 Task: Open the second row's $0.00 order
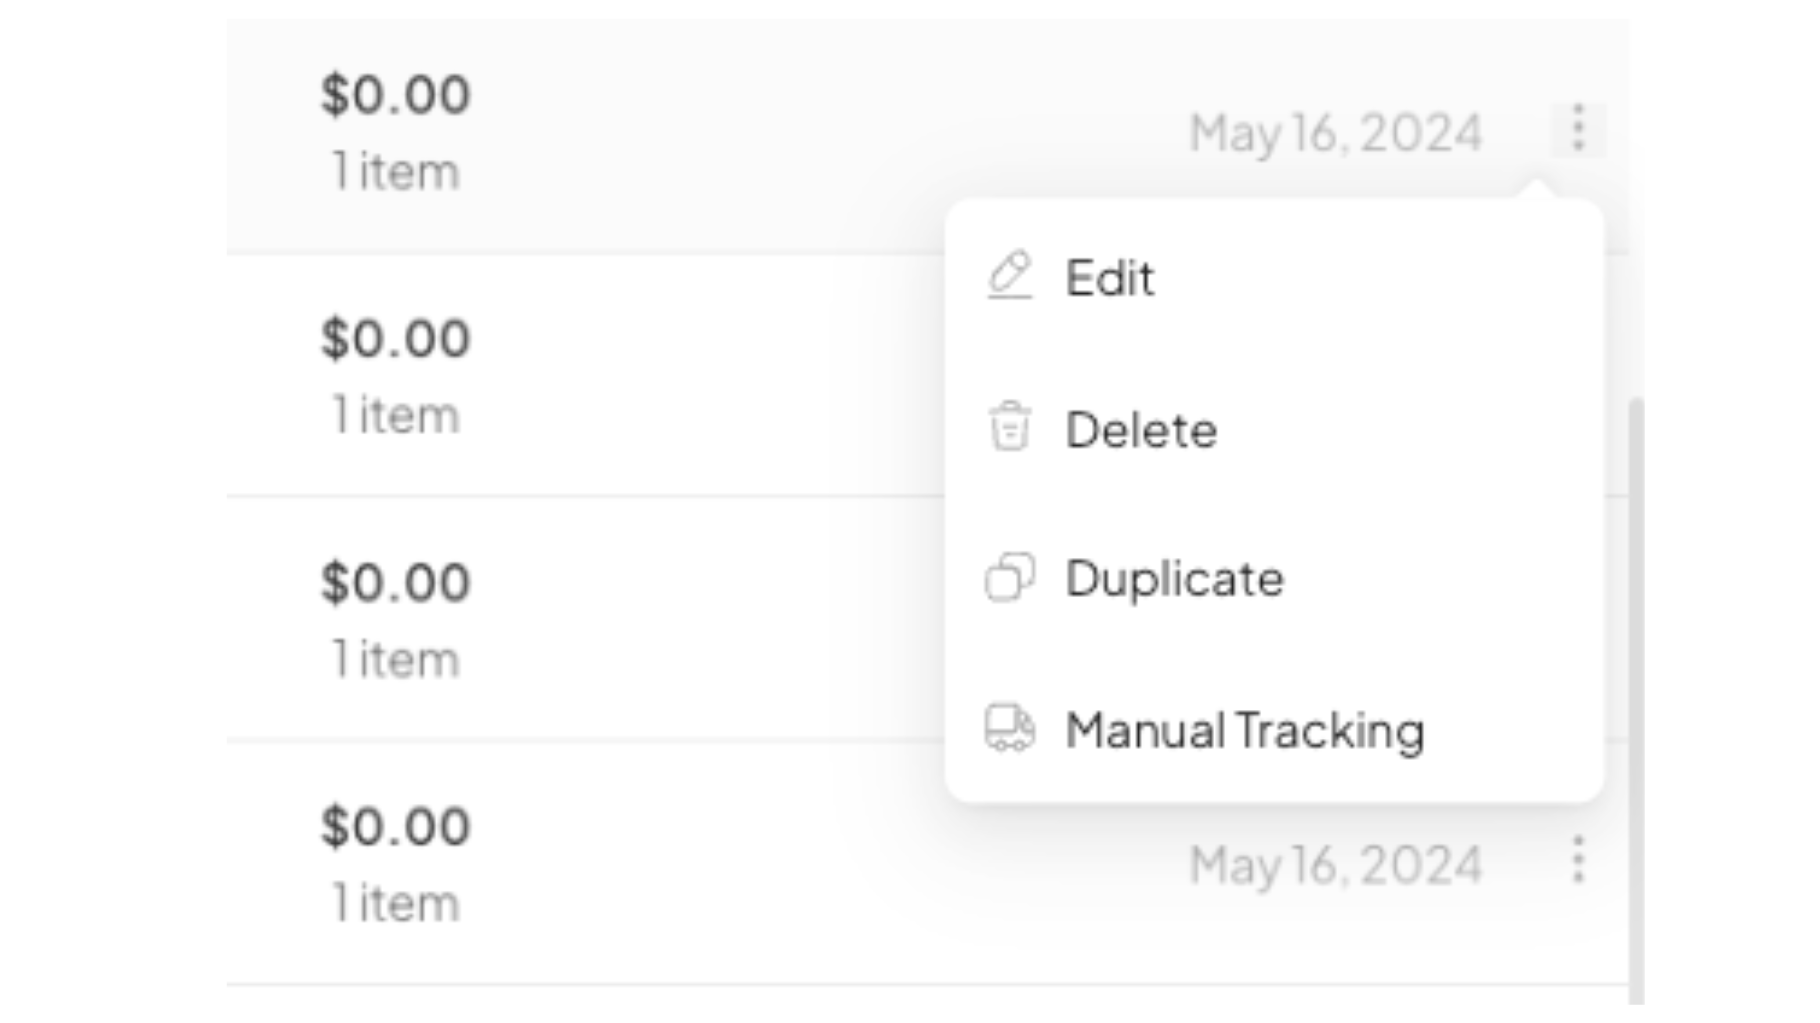pyautogui.click(x=395, y=338)
